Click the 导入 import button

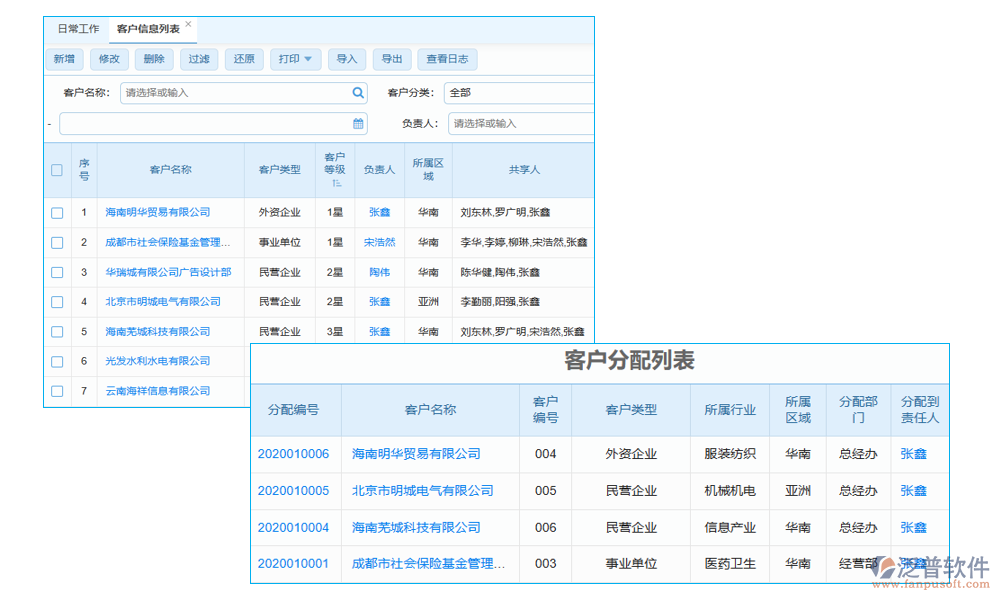tap(347, 59)
